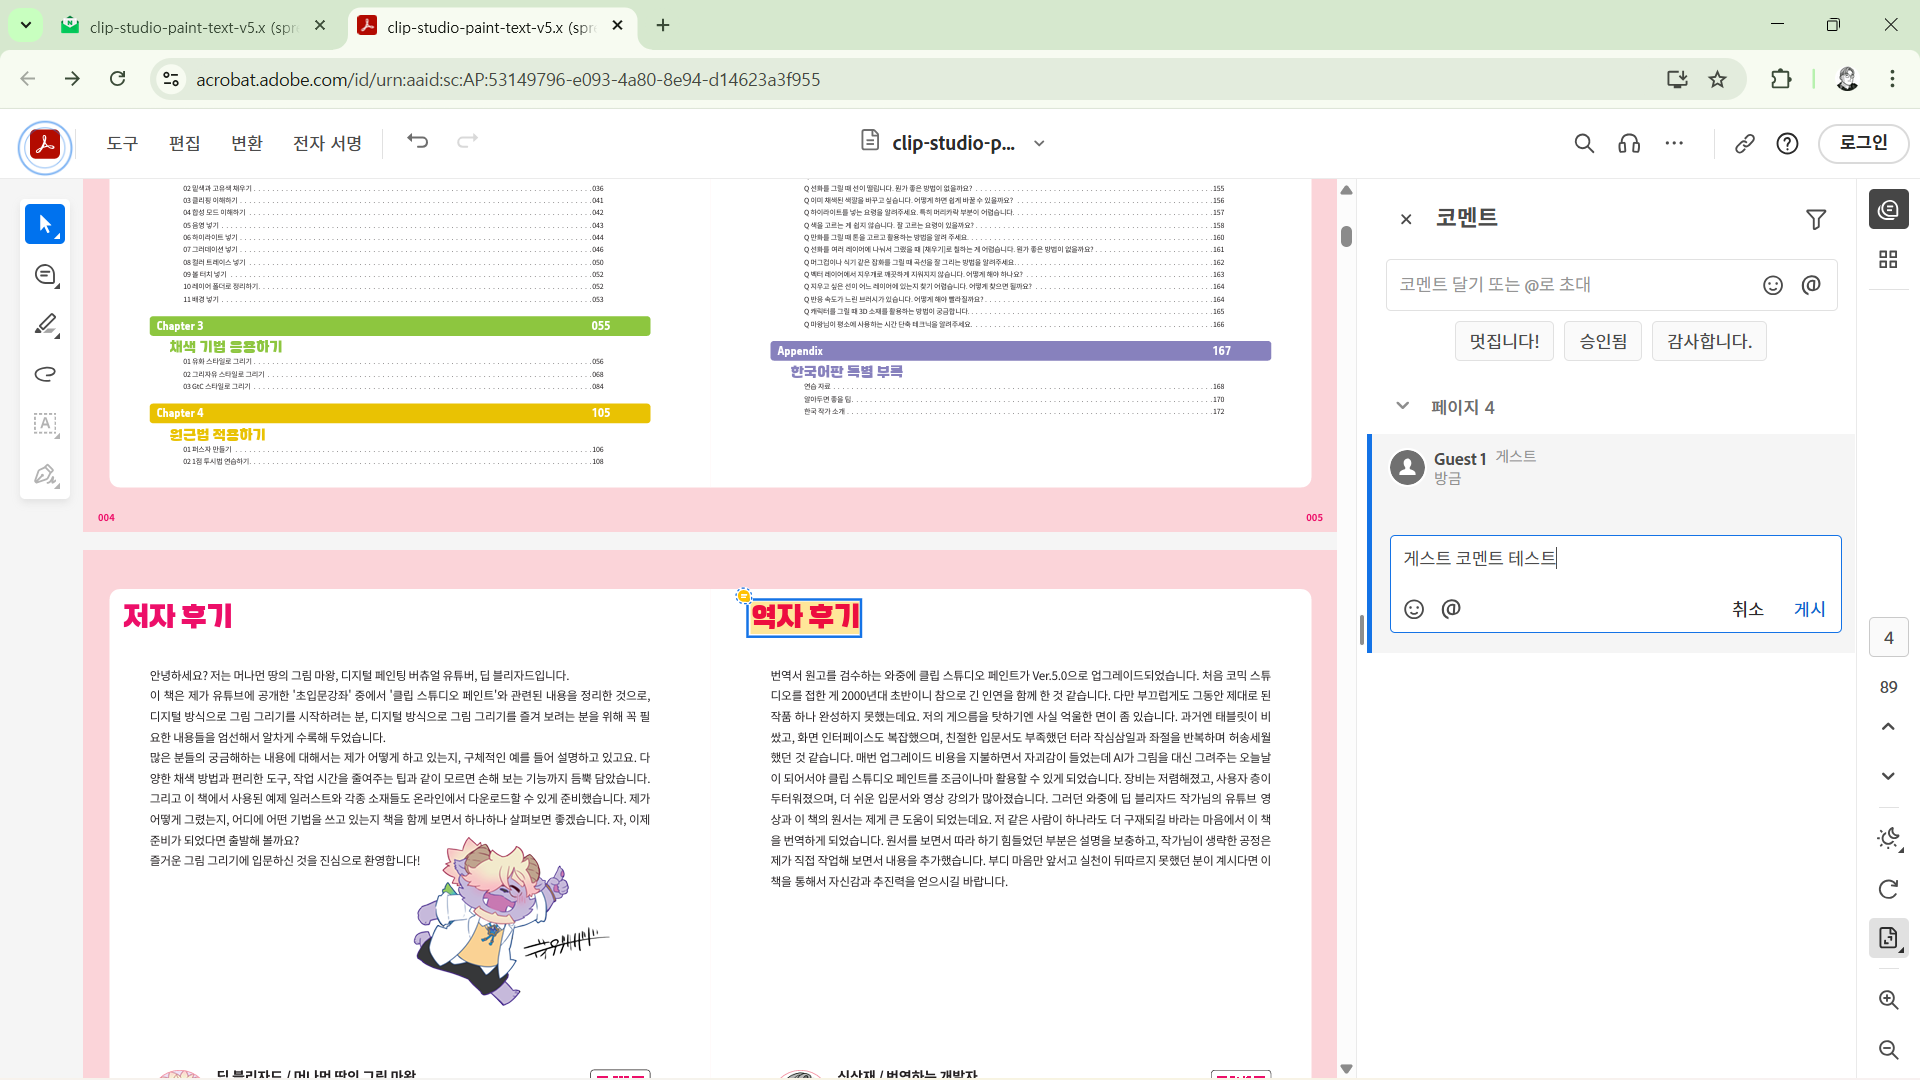Select the arrow selection tool
This screenshot has height=1080, width=1920.
click(x=45, y=224)
